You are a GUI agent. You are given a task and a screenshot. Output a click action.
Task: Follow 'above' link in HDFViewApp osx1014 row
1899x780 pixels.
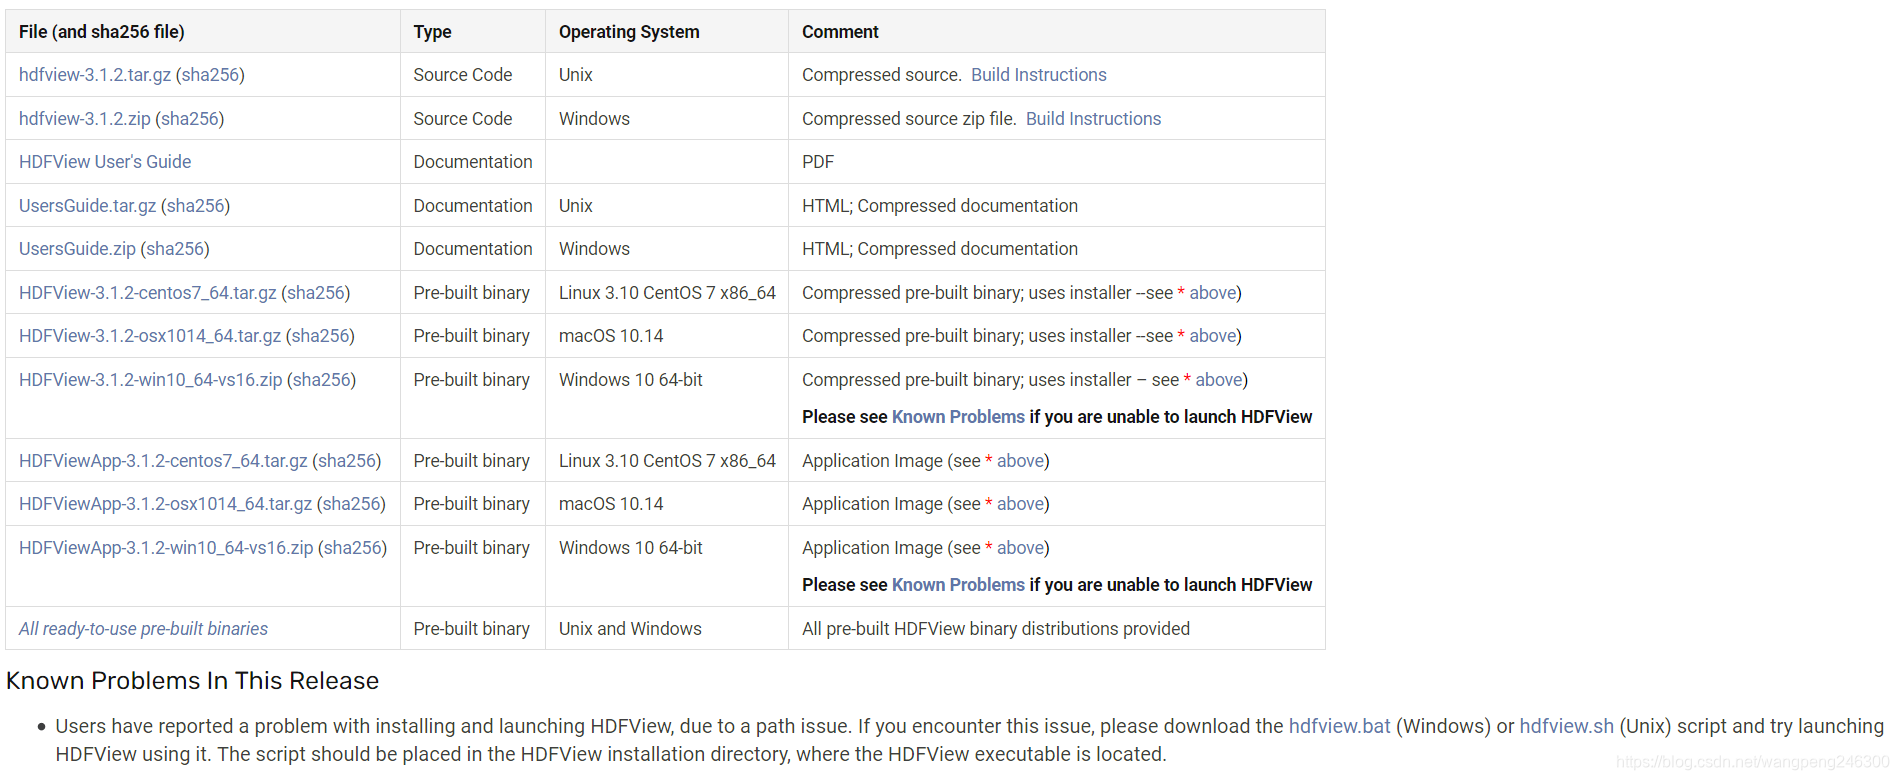pyautogui.click(x=1020, y=504)
